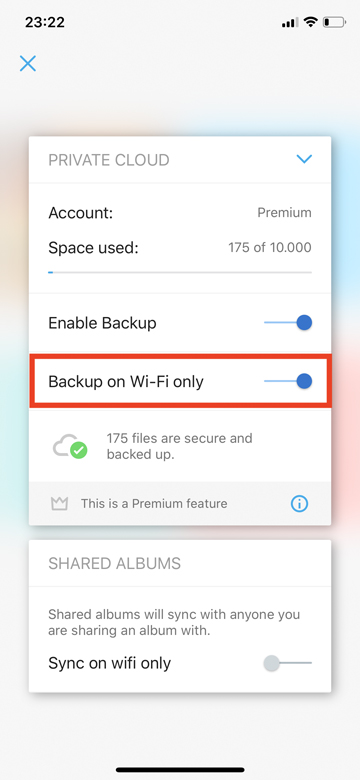Tap the 23:22 clock in status bar

(x=44, y=22)
